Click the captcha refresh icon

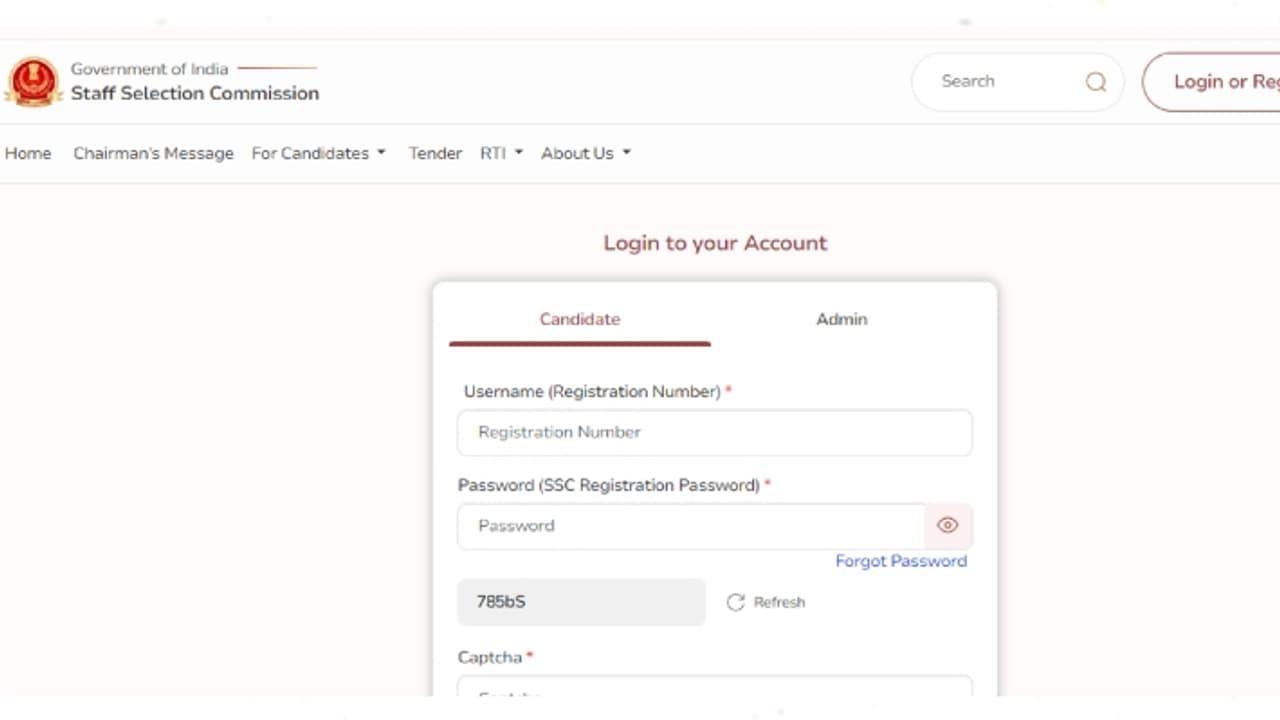(735, 602)
